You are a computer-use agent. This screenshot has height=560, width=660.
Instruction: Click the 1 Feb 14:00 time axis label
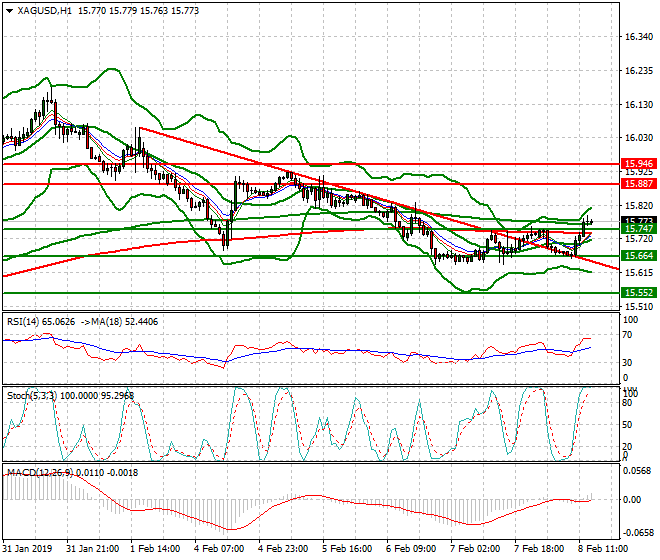tap(156, 549)
